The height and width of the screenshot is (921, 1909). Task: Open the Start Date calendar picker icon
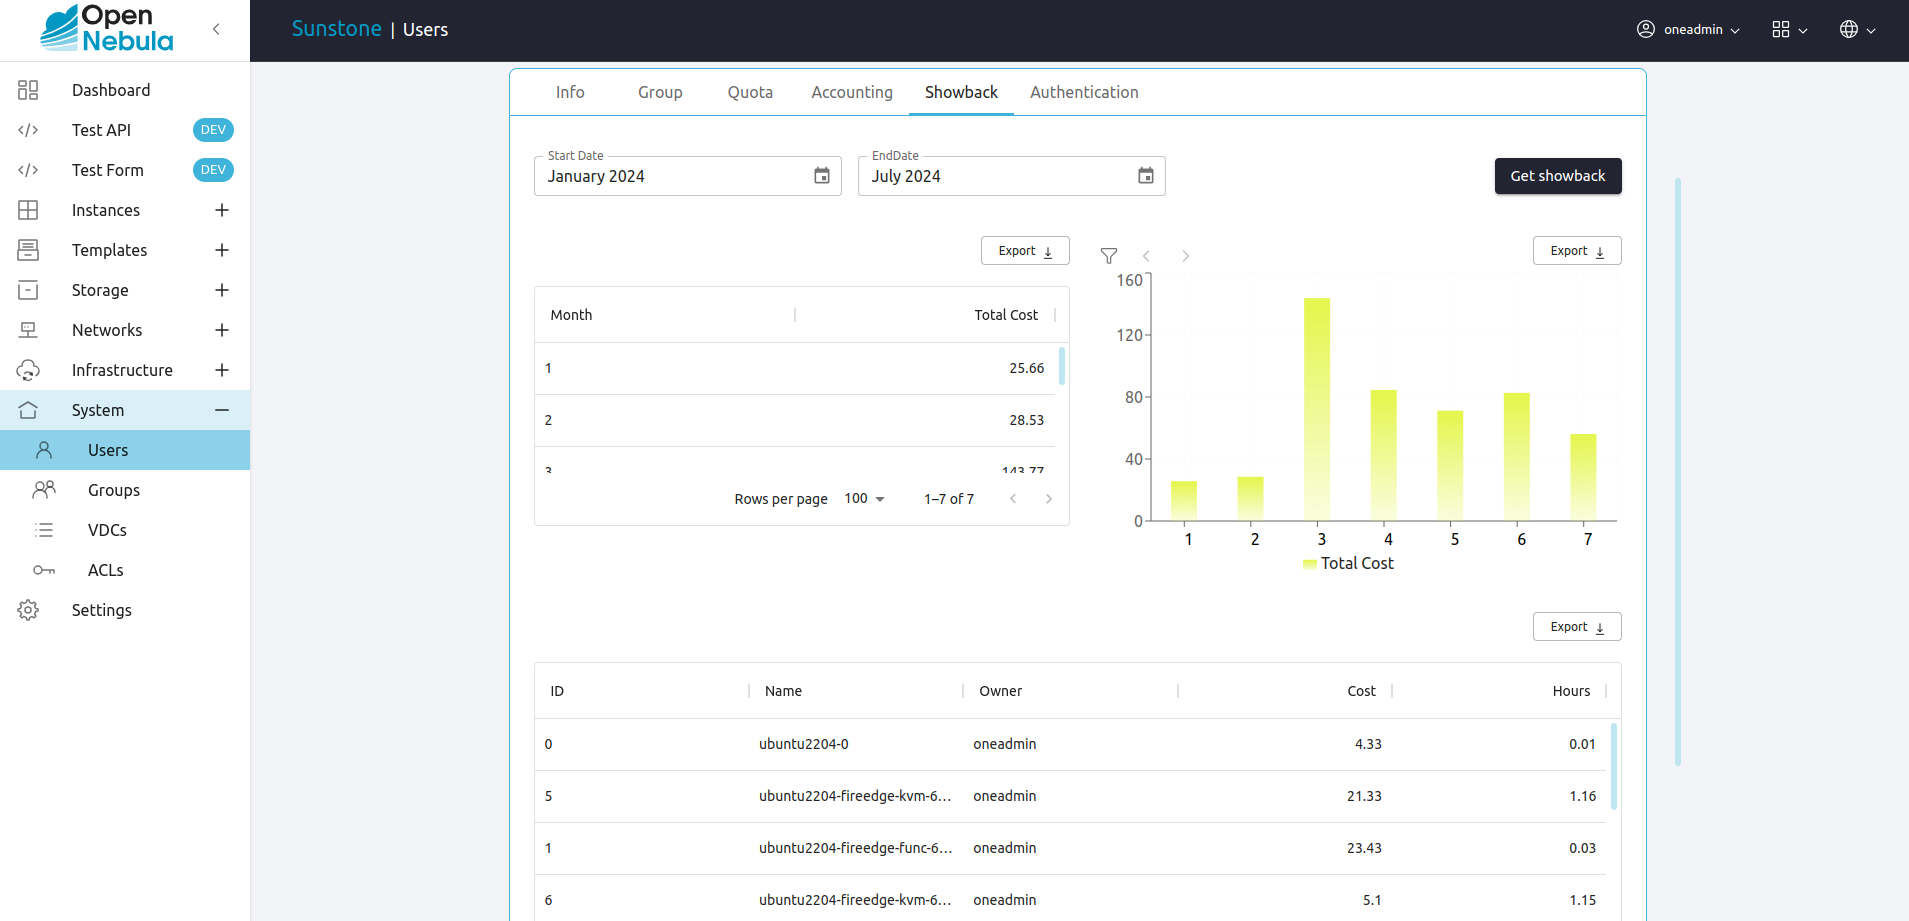point(822,176)
